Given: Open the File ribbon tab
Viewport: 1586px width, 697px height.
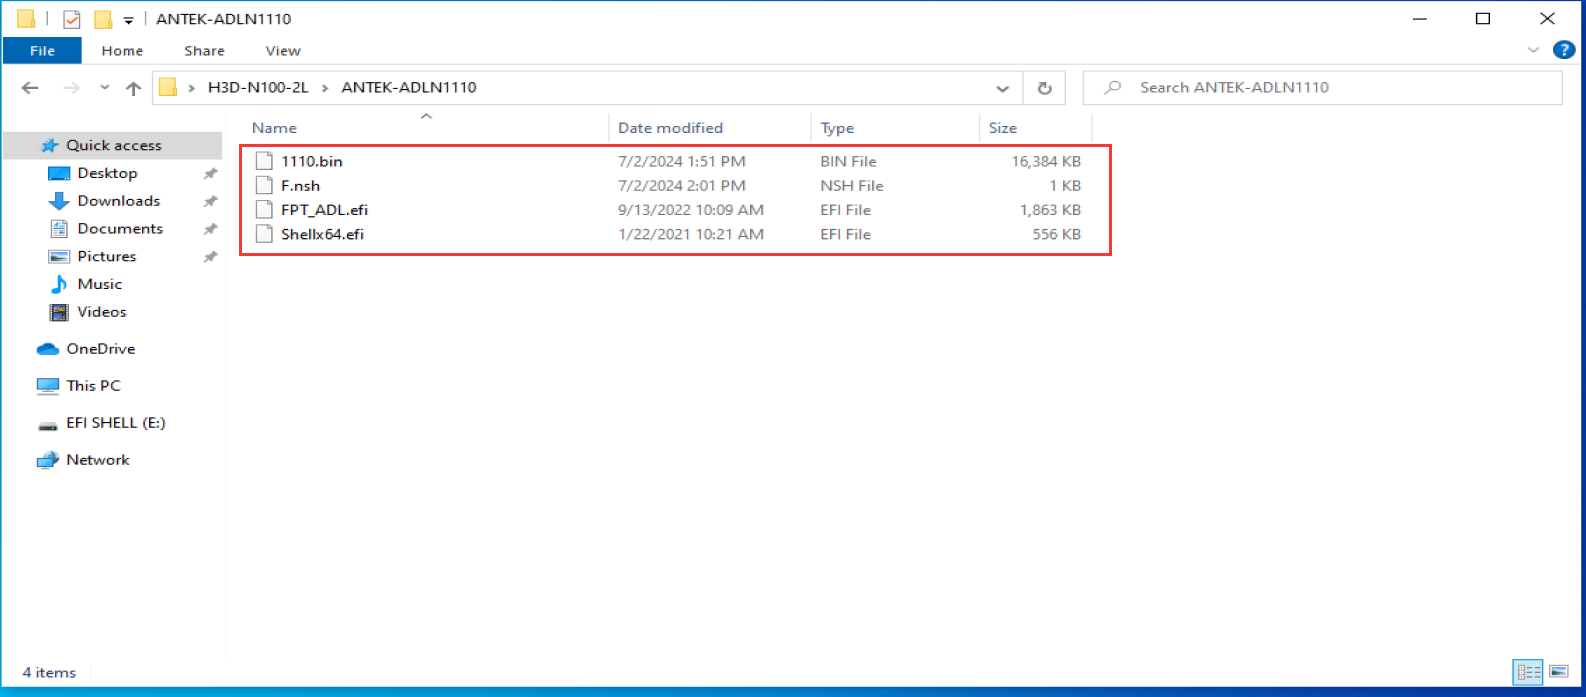Looking at the screenshot, I should coord(42,50).
